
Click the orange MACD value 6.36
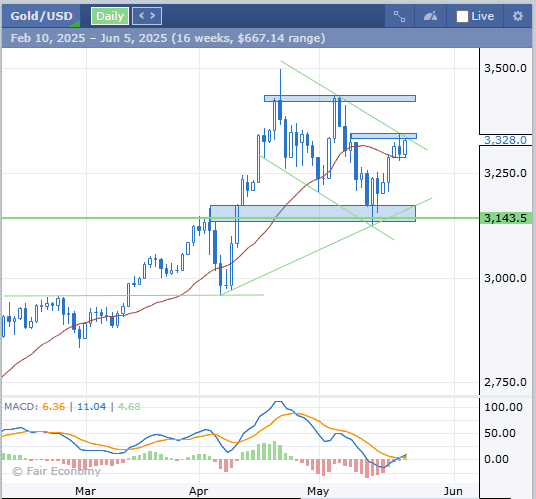pyautogui.click(x=54, y=406)
